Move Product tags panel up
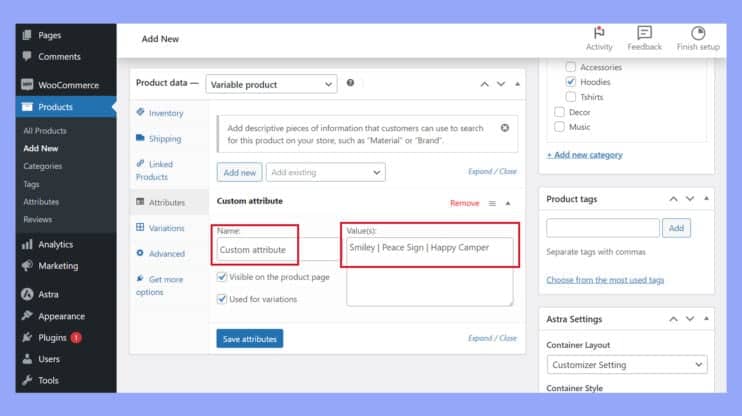742x416 pixels. coord(673,199)
